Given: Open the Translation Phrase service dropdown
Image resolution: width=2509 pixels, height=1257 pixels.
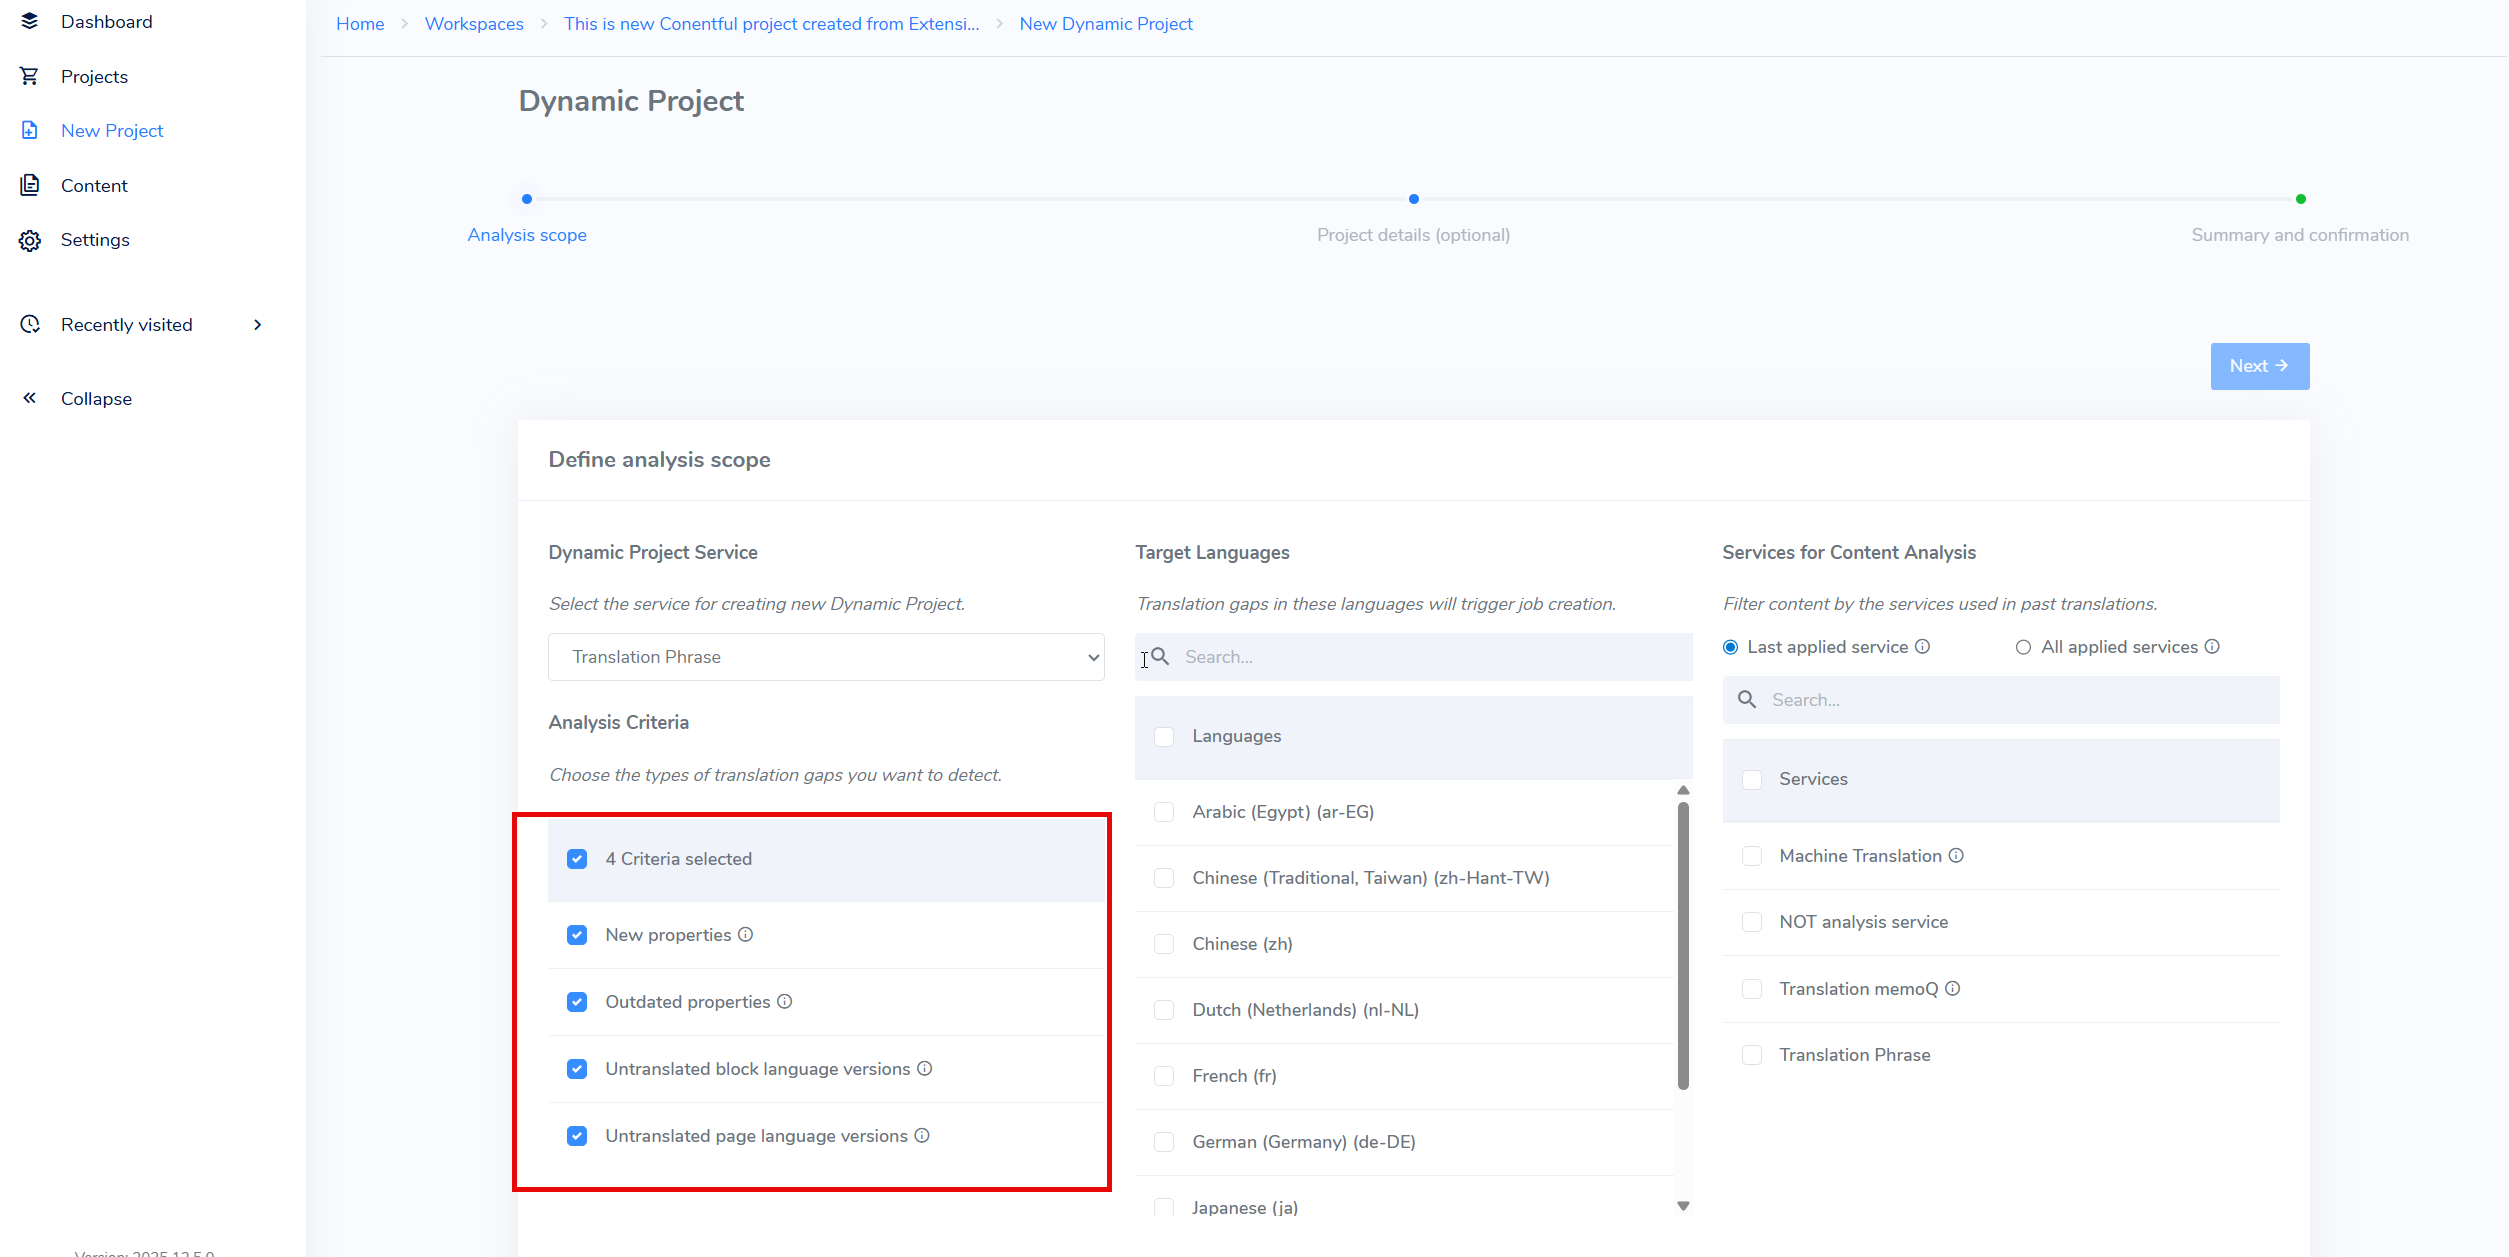Looking at the screenshot, I should (x=826, y=657).
